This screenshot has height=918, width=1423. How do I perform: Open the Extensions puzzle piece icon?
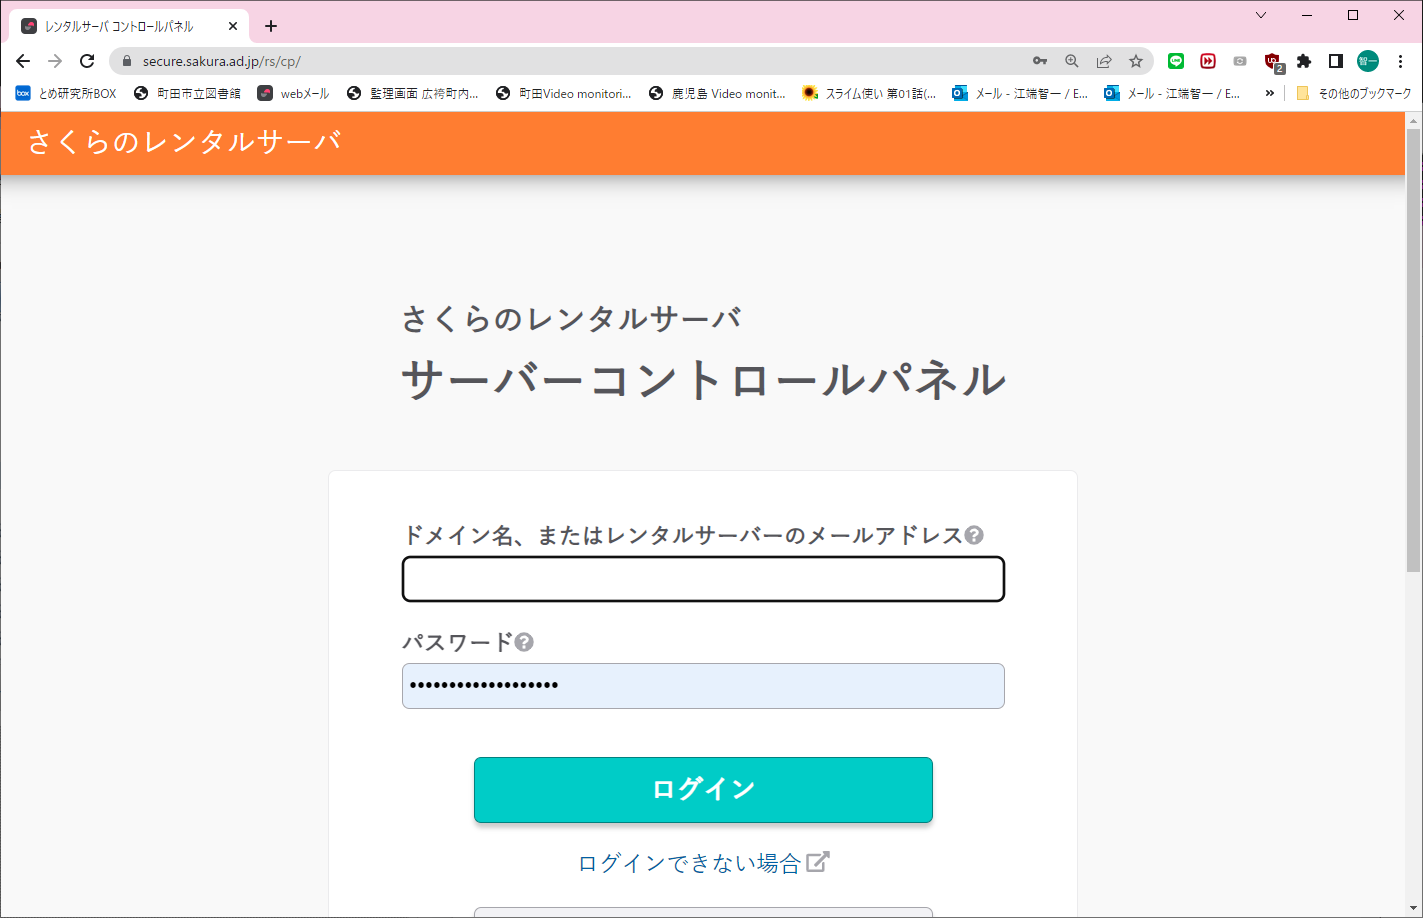tap(1304, 61)
